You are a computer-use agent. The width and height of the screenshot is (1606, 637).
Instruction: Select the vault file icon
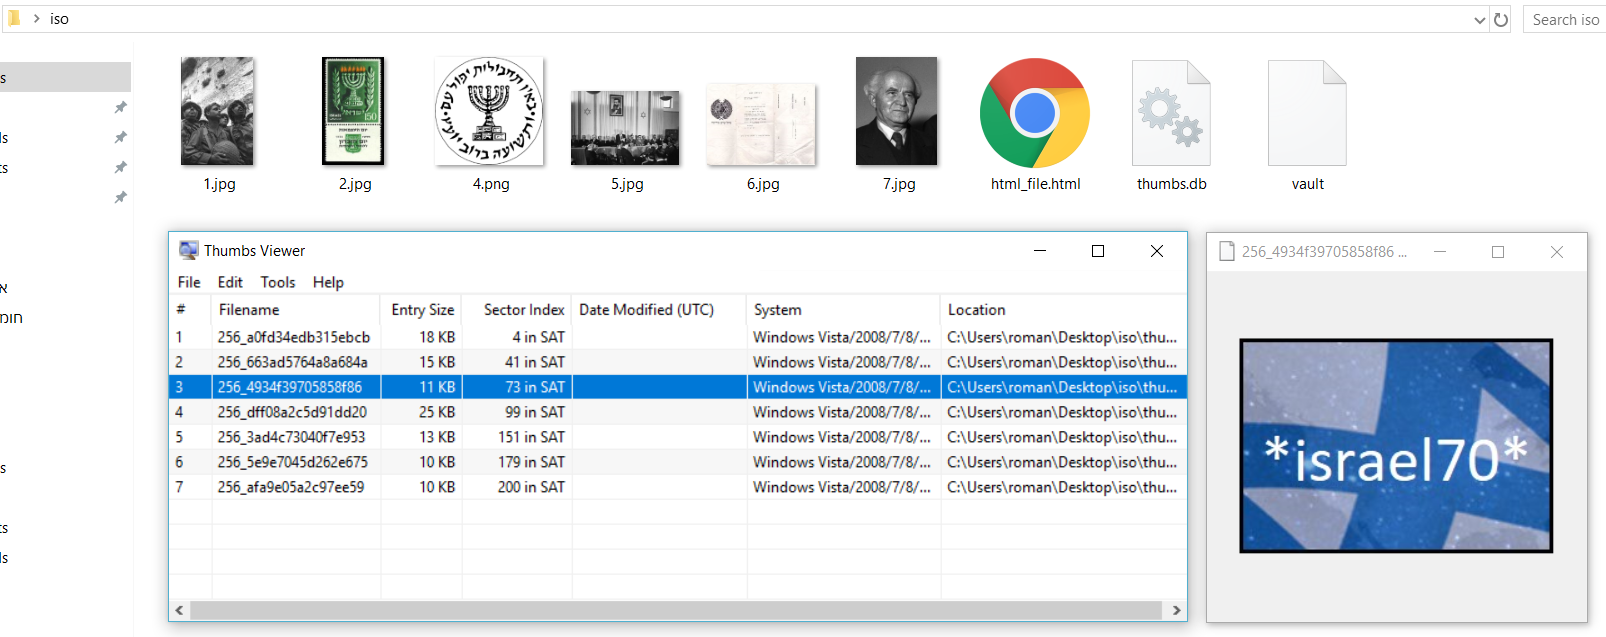(1307, 112)
